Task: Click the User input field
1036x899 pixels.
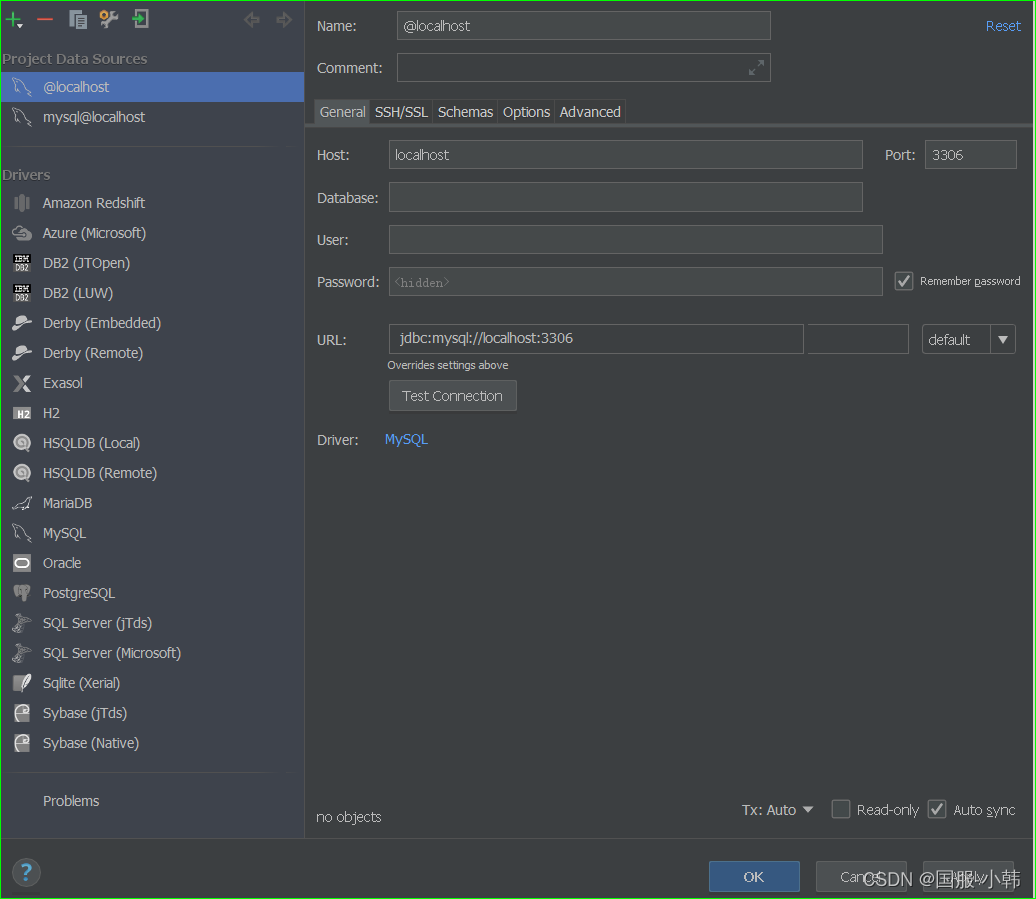Action: [x=636, y=239]
